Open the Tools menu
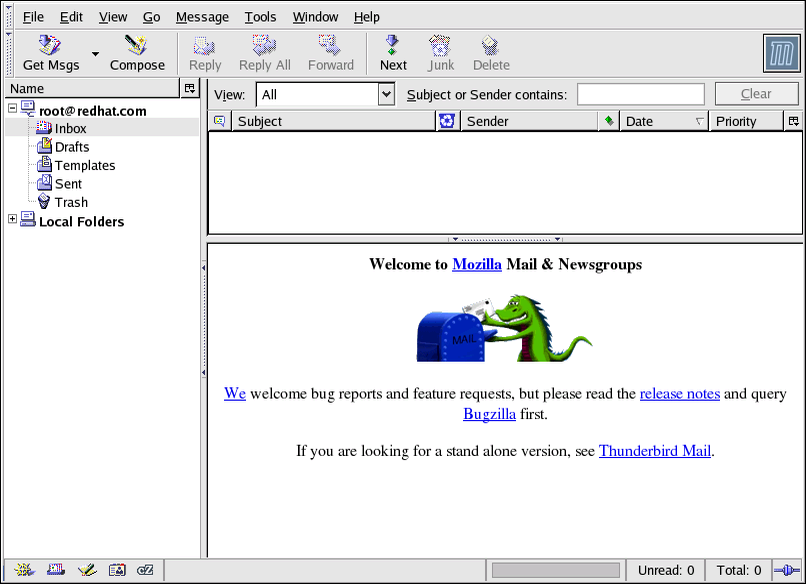This screenshot has width=806, height=584. click(260, 17)
